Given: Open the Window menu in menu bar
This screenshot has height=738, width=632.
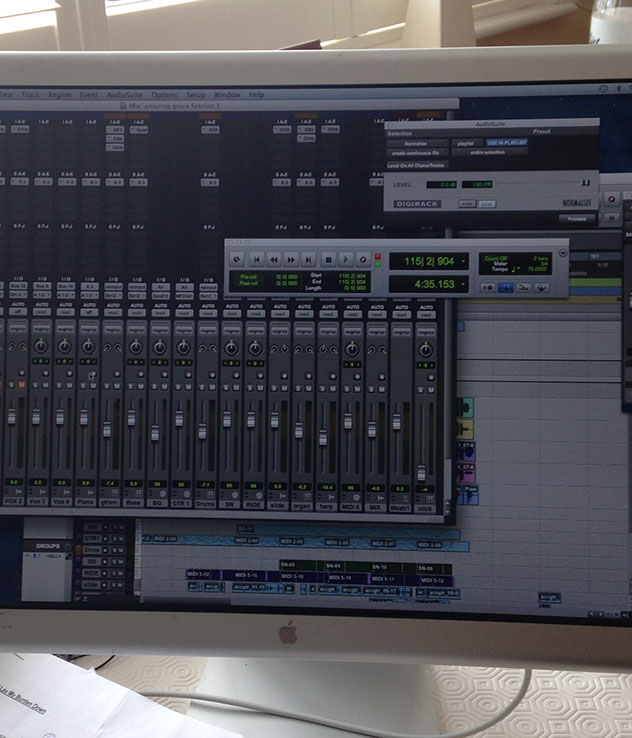Looking at the screenshot, I should tap(226, 94).
